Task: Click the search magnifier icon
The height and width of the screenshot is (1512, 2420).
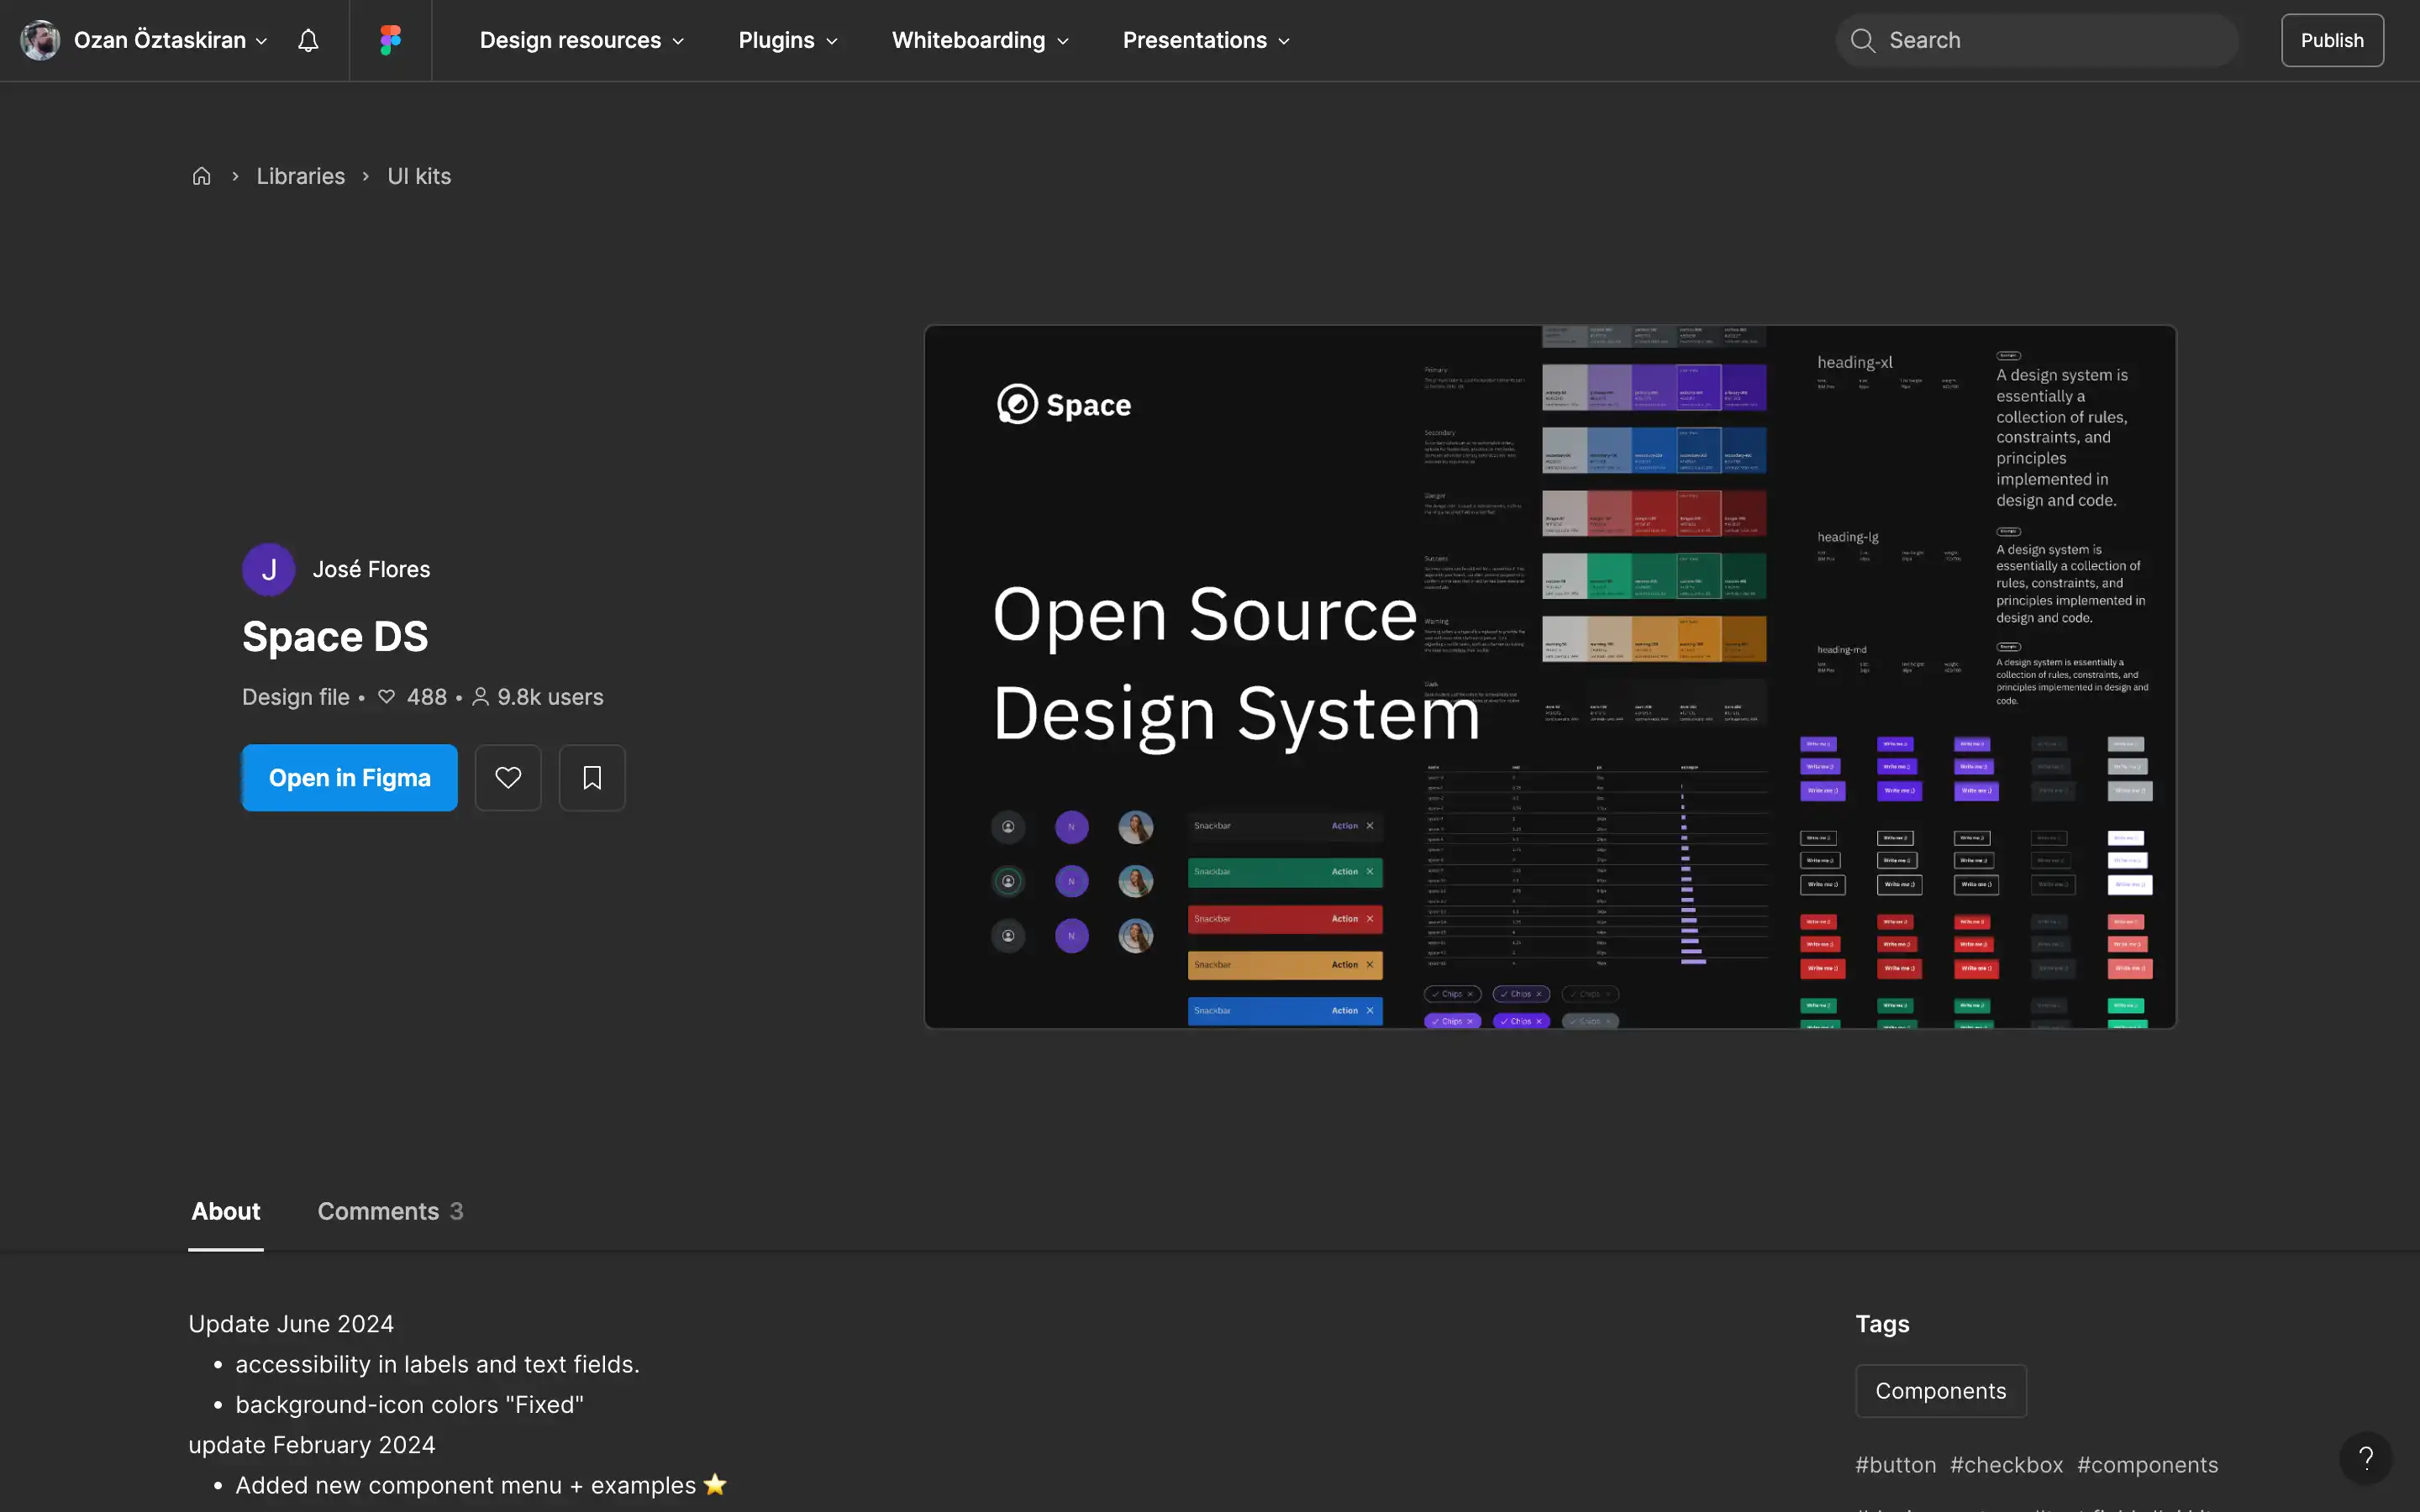Action: [1862, 40]
